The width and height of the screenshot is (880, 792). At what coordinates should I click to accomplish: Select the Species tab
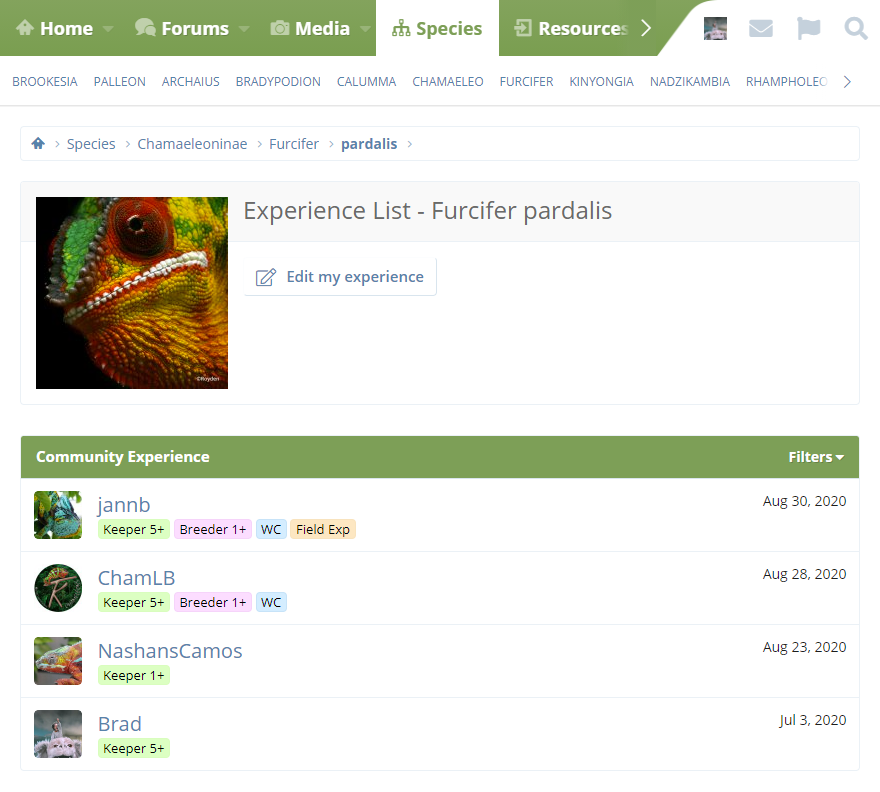point(437,29)
